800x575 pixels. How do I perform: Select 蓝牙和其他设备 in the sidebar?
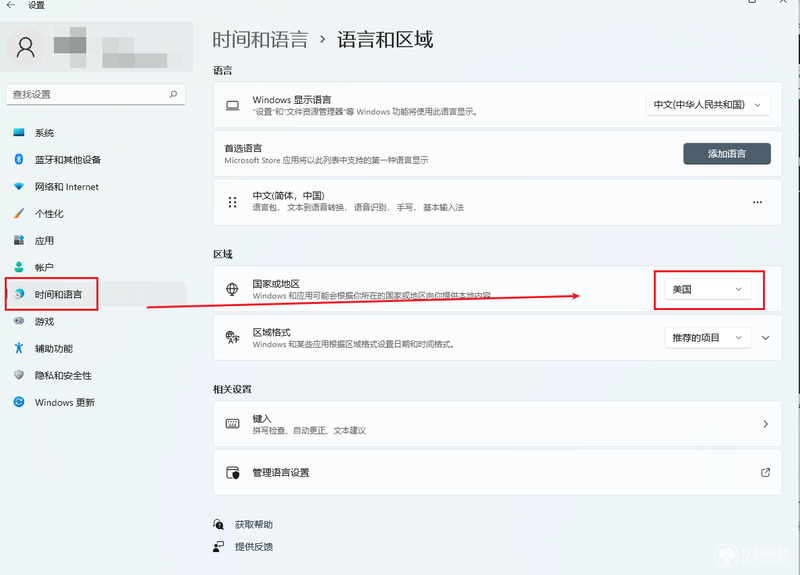pos(95,160)
